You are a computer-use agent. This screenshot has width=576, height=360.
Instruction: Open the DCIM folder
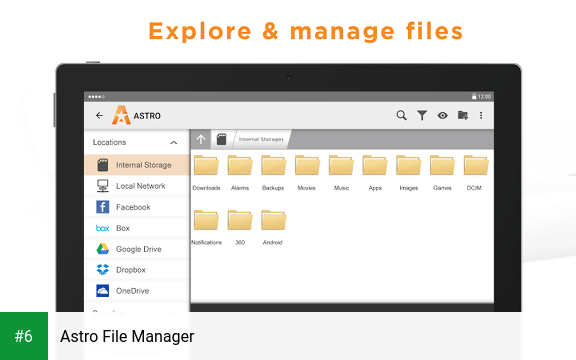point(476,173)
